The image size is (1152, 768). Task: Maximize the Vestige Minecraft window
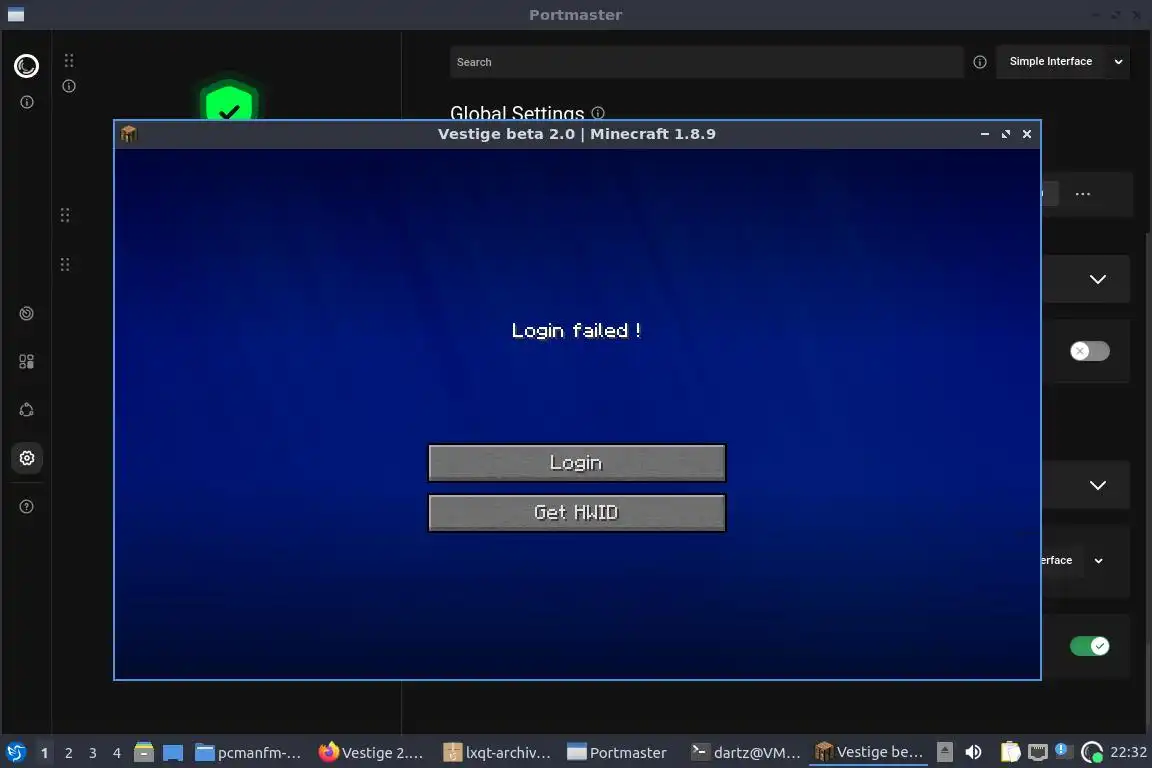point(1006,134)
